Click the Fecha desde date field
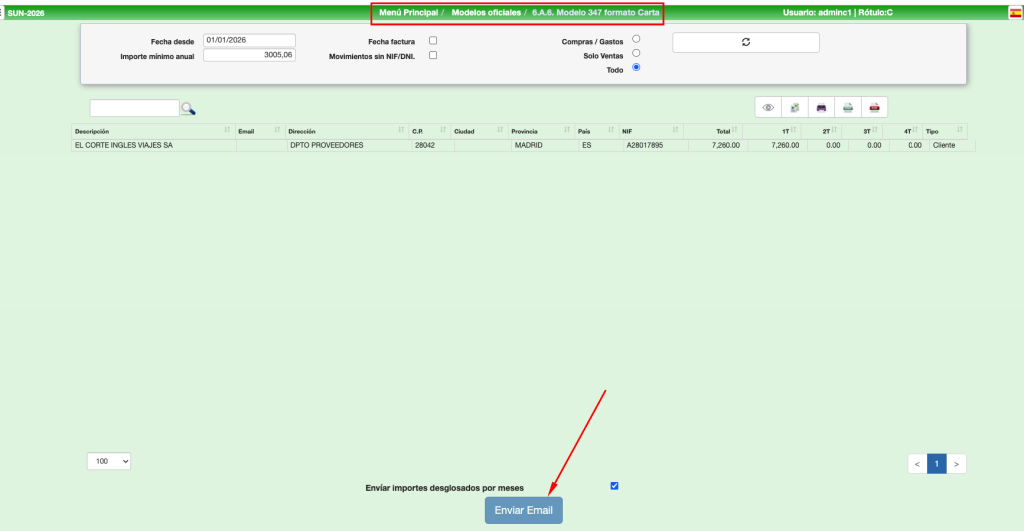 [x=249, y=41]
